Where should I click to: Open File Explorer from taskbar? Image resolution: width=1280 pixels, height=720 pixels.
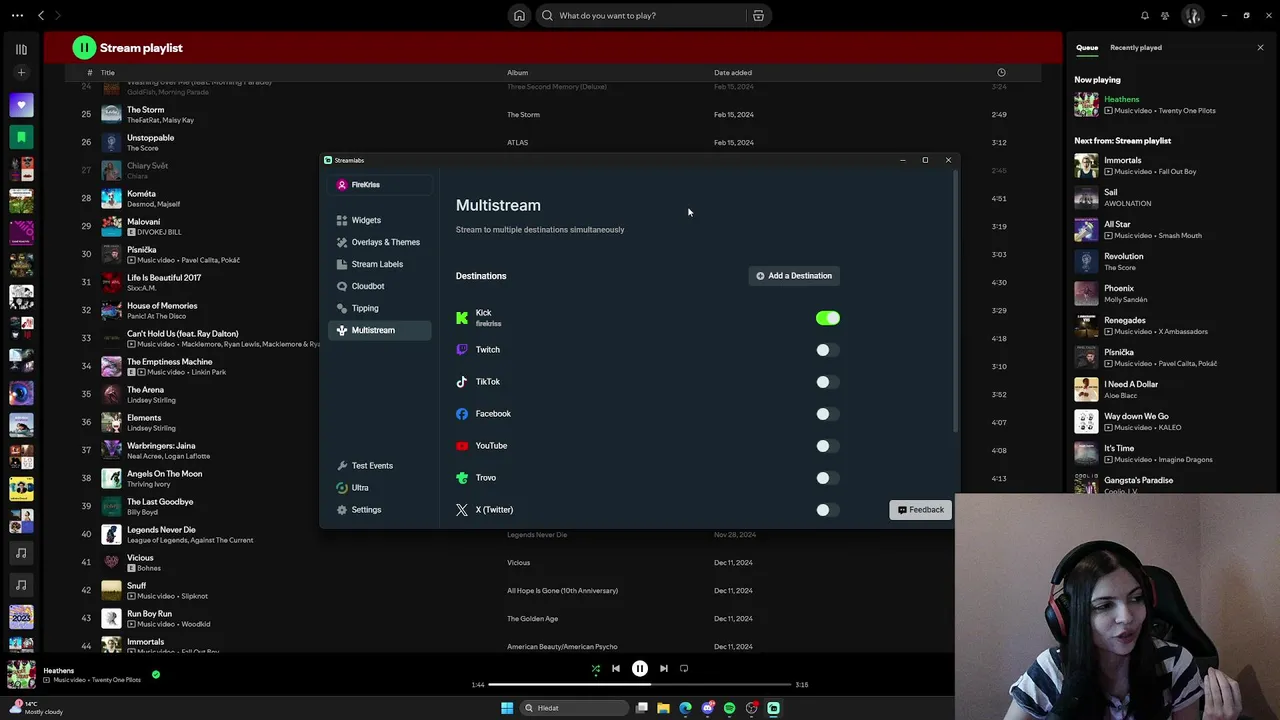[x=663, y=708]
